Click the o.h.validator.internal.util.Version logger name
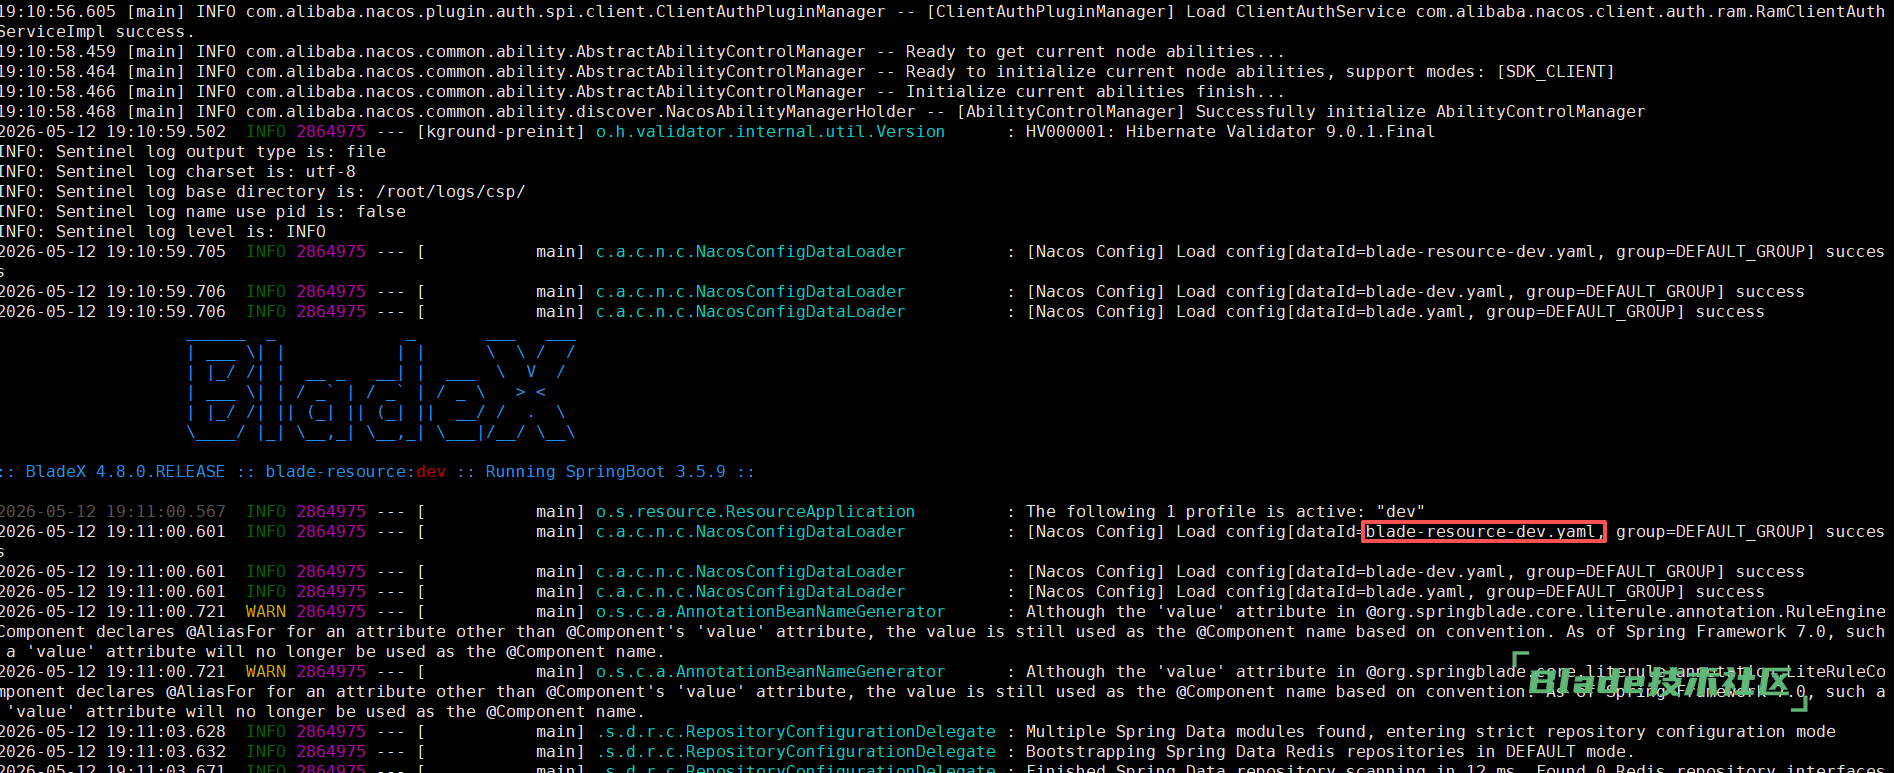This screenshot has height=773, width=1895. pos(770,132)
